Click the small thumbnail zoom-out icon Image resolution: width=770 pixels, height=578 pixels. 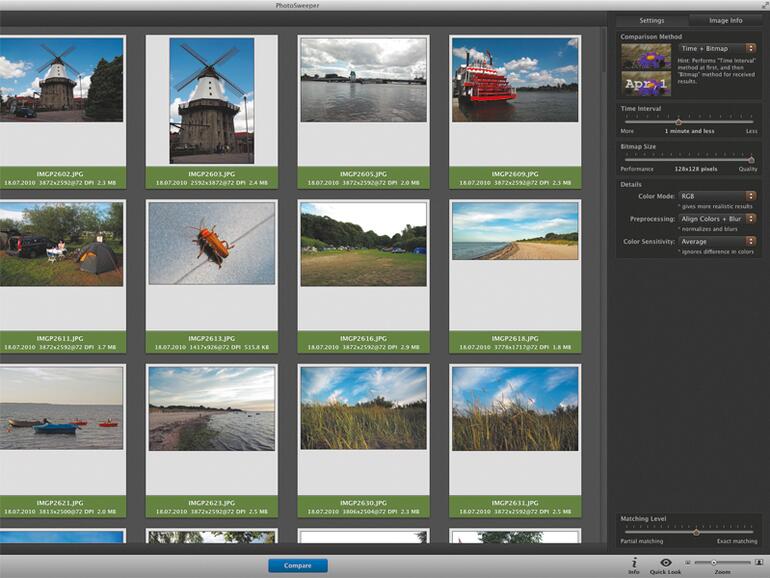tap(687, 563)
